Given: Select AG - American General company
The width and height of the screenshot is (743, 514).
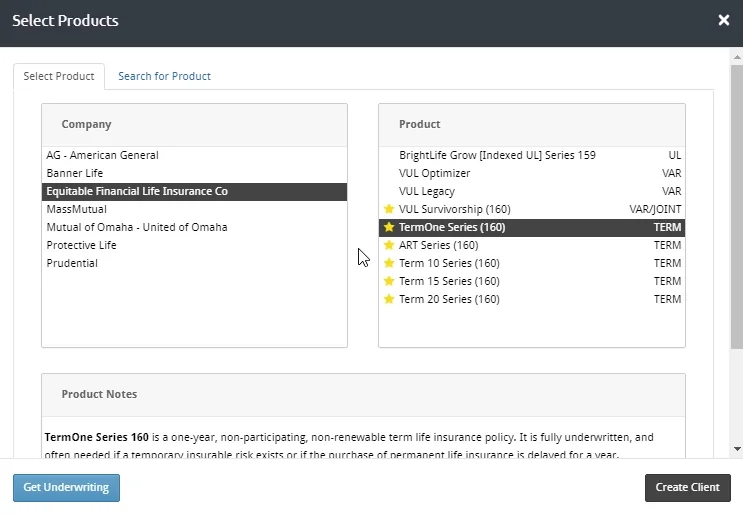Looking at the screenshot, I should coord(194,155).
